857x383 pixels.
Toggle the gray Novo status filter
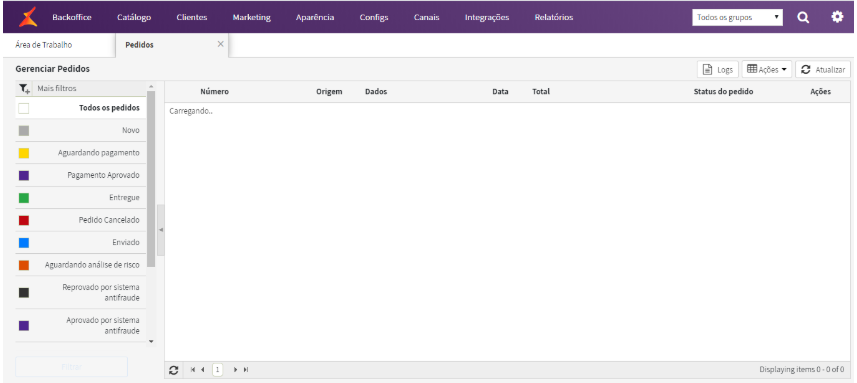(24, 131)
